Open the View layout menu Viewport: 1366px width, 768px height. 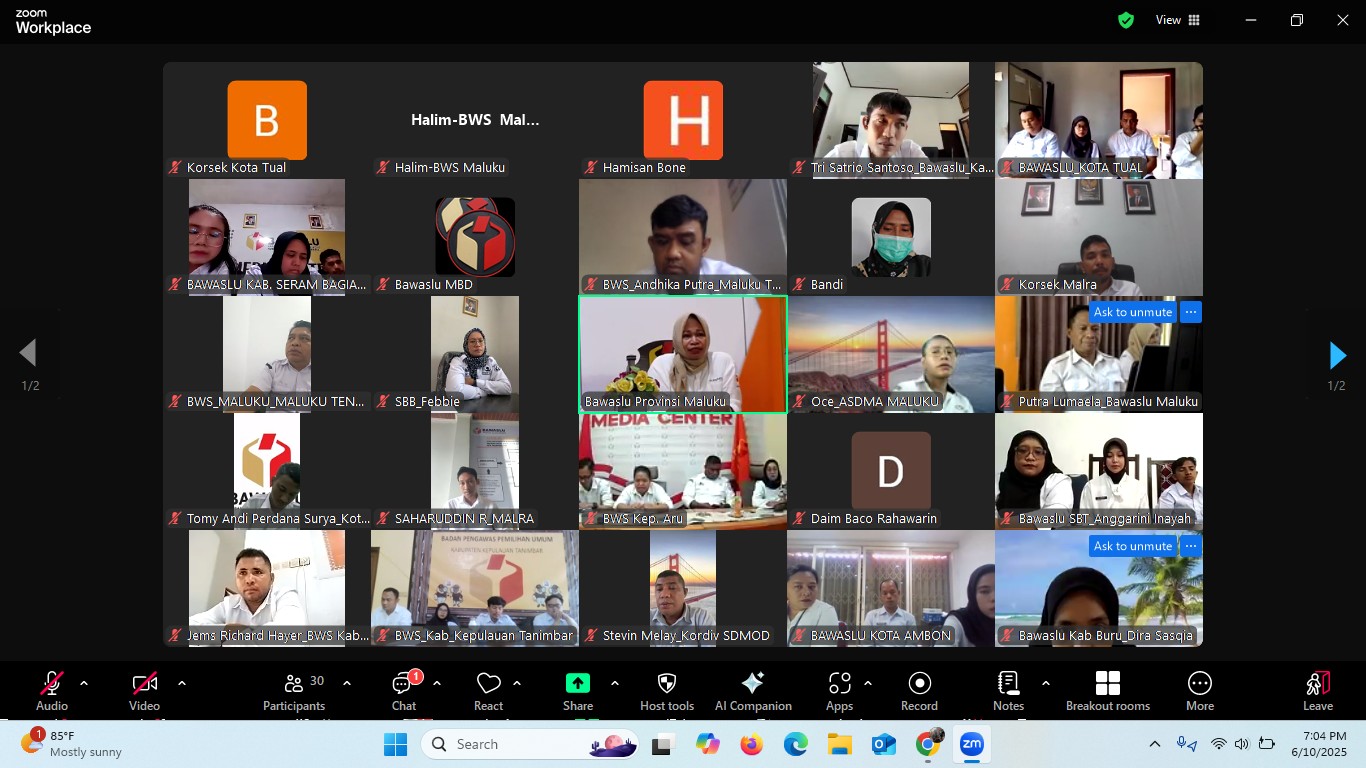(x=1178, y=20)
